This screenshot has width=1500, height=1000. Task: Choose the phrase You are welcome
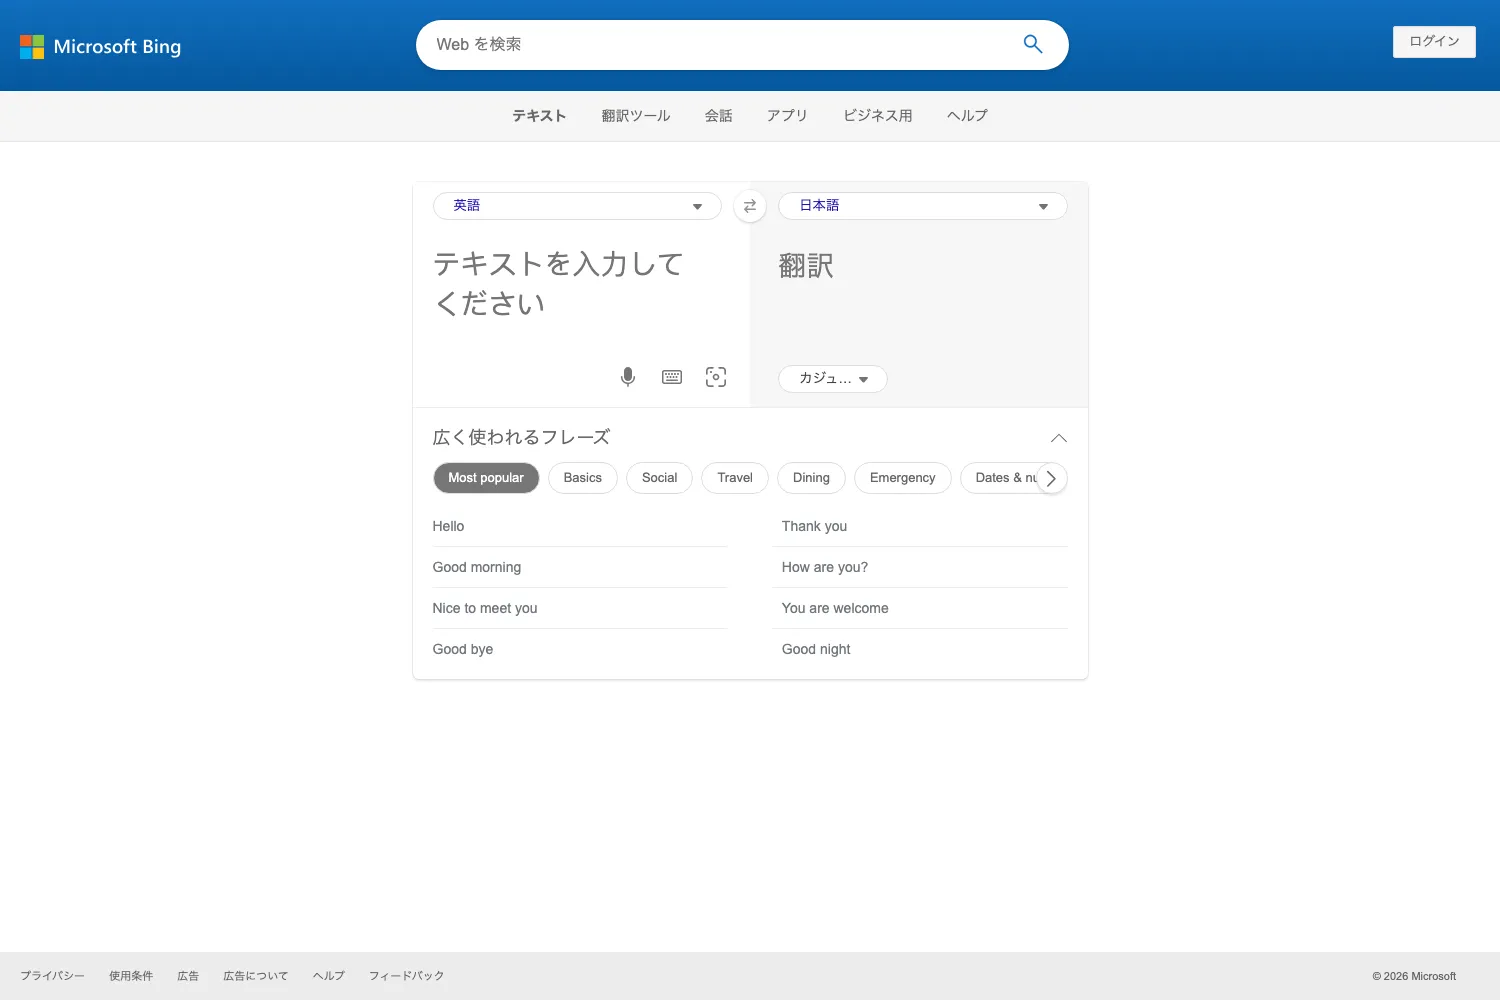(920, 608)
